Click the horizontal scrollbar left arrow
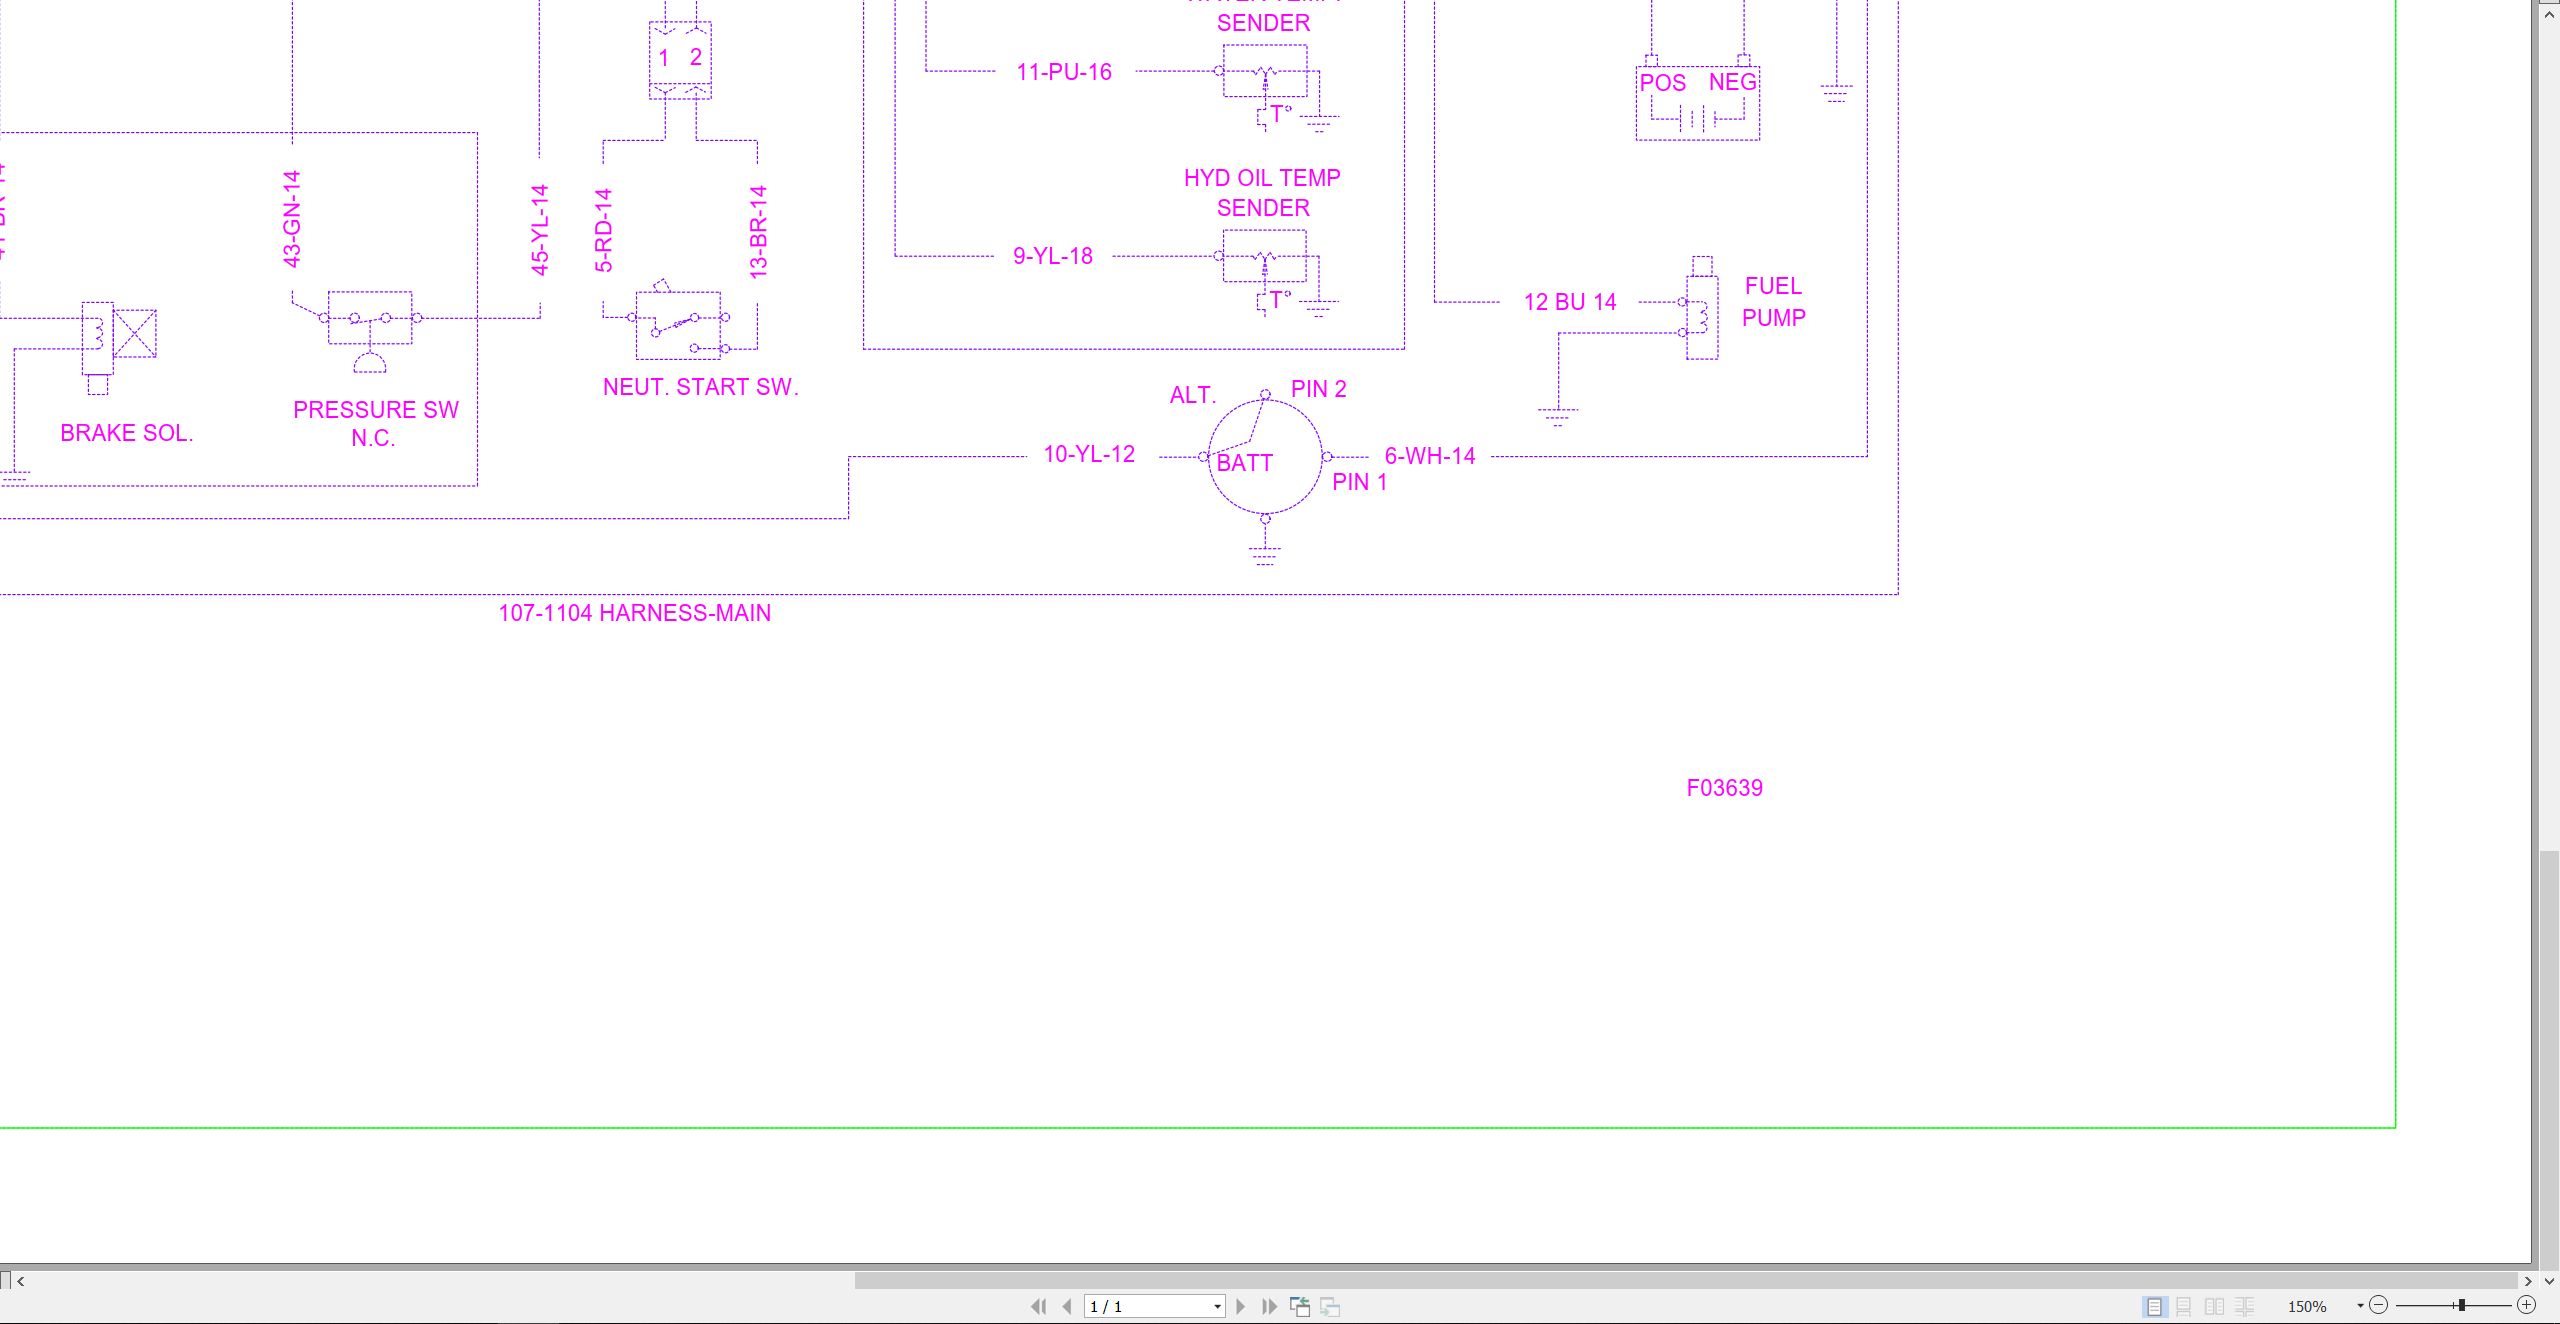2560x1324 pixels. coord(20,1280)
